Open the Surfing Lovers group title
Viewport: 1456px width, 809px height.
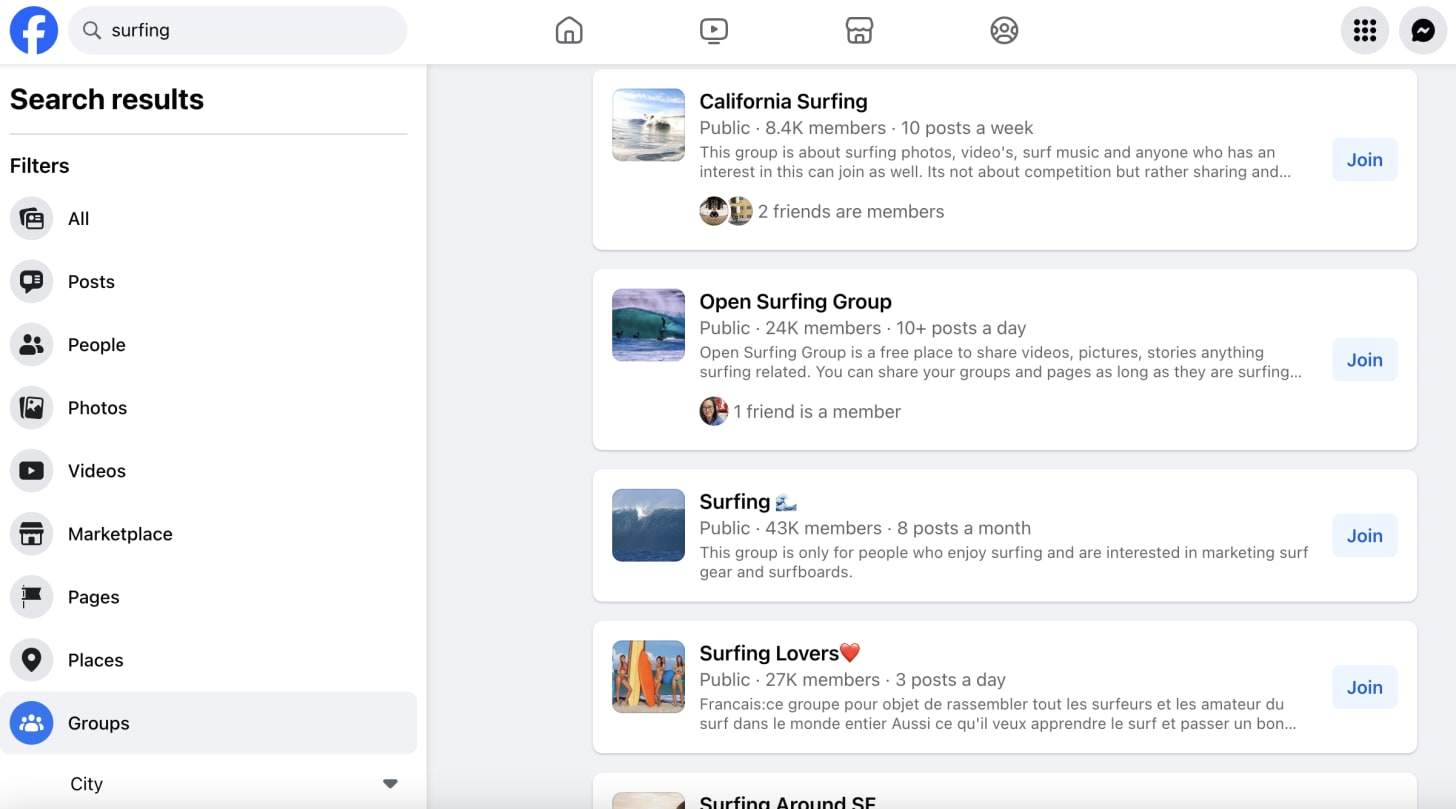[x=780, y=653]
